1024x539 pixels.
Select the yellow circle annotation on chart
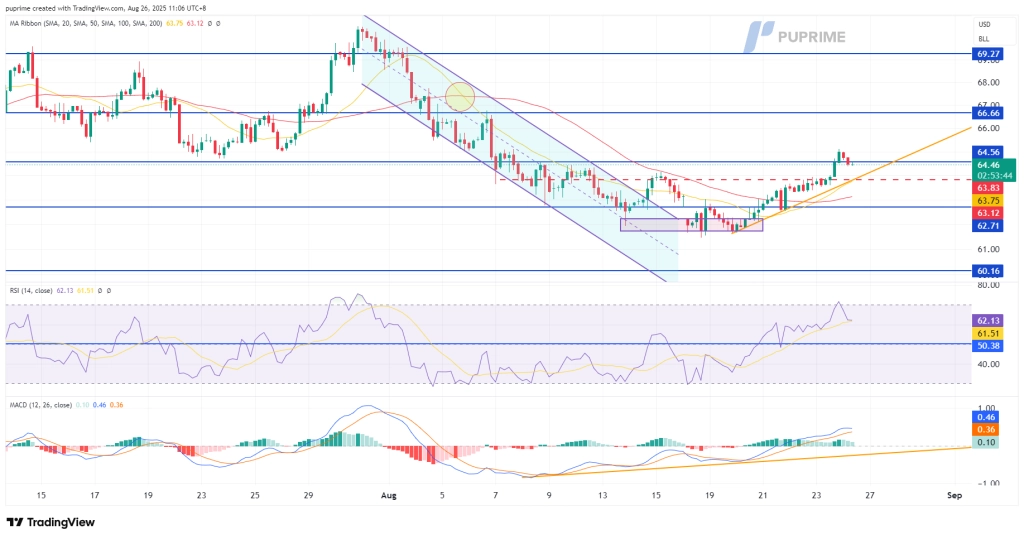[459, 97]
